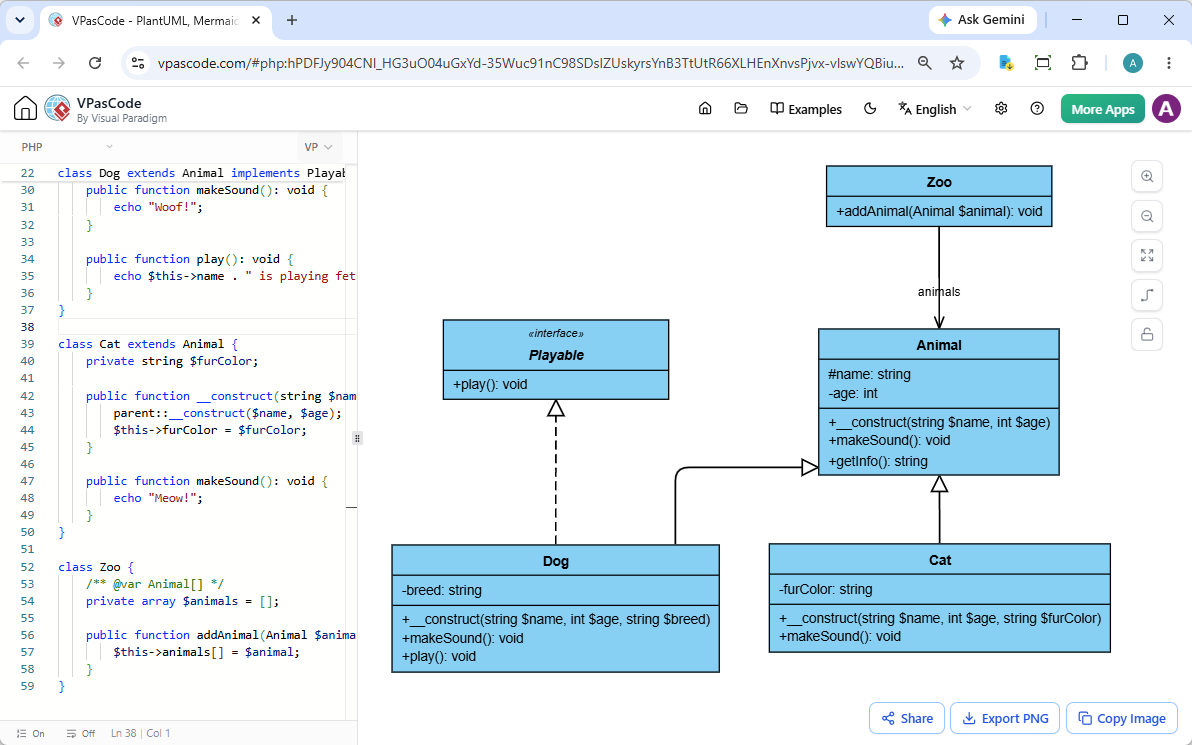Zoom in on the diagram canvas
Viewport: 1192px width, 745px height.
(1147, 176)
